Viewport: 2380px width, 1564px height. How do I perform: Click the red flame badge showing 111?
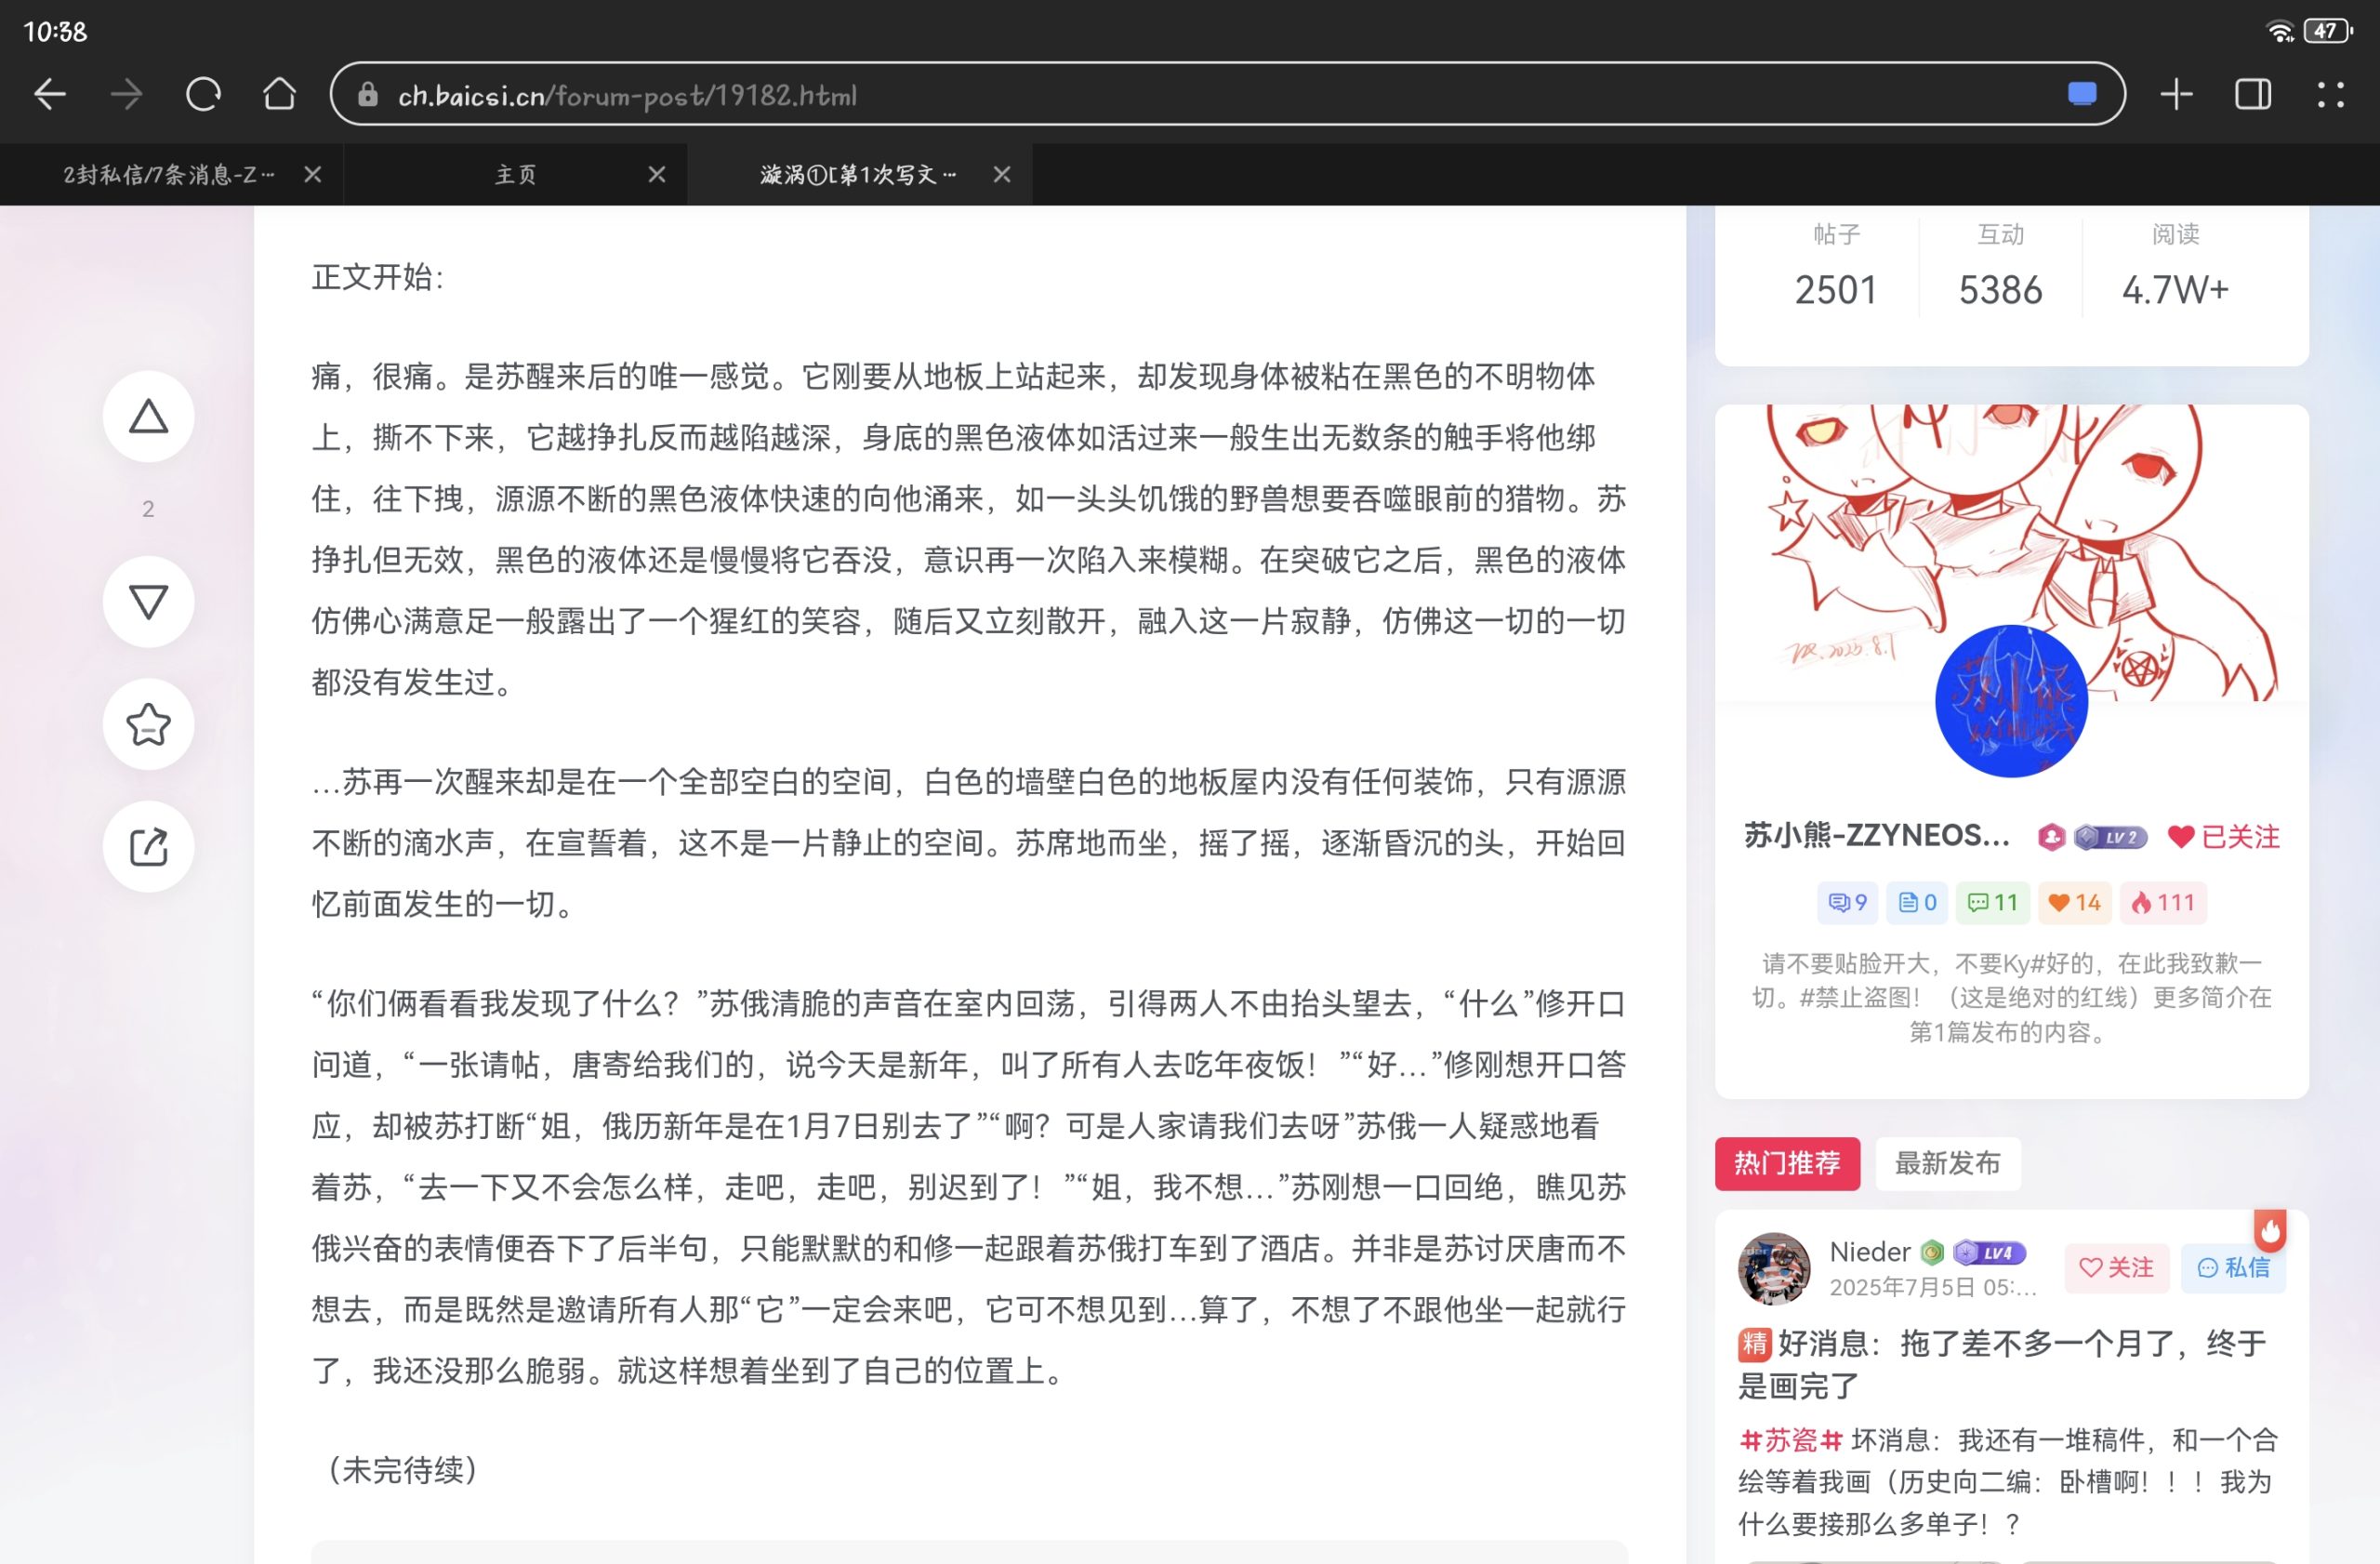tap(2163, 903)
